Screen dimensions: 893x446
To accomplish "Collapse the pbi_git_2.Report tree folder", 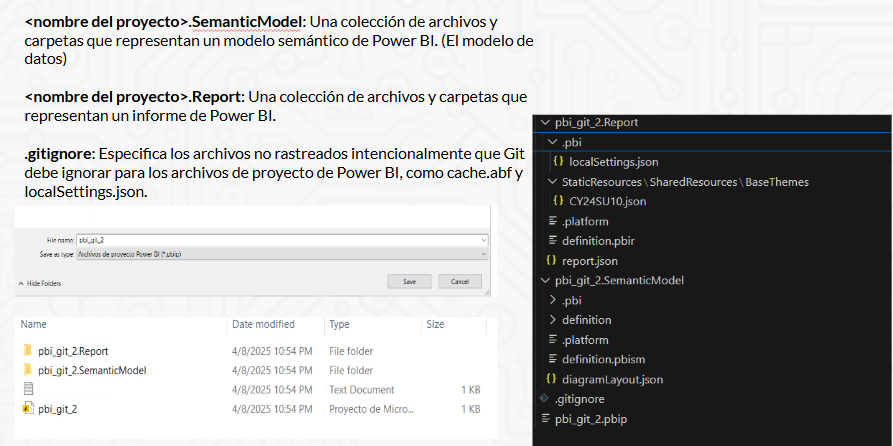I will click(x=545, y=123).
